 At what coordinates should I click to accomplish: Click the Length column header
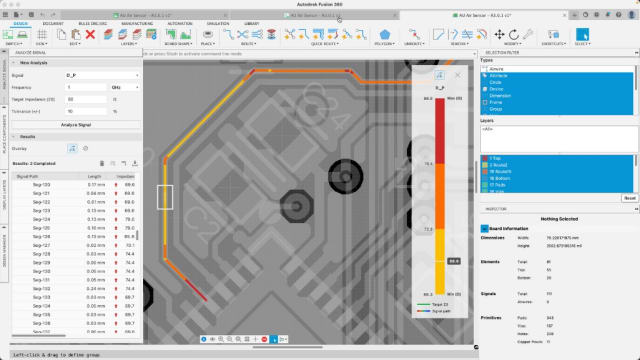[94, 176]
